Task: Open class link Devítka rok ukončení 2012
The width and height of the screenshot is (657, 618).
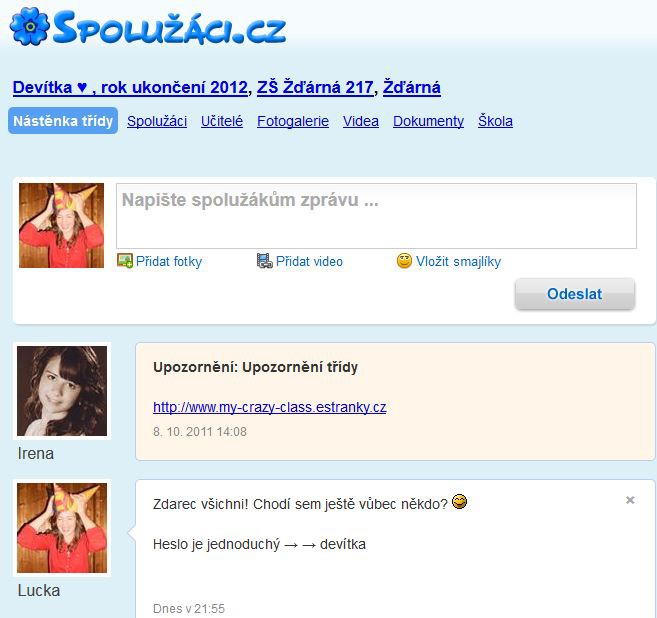Action: (x=130, y=88)
